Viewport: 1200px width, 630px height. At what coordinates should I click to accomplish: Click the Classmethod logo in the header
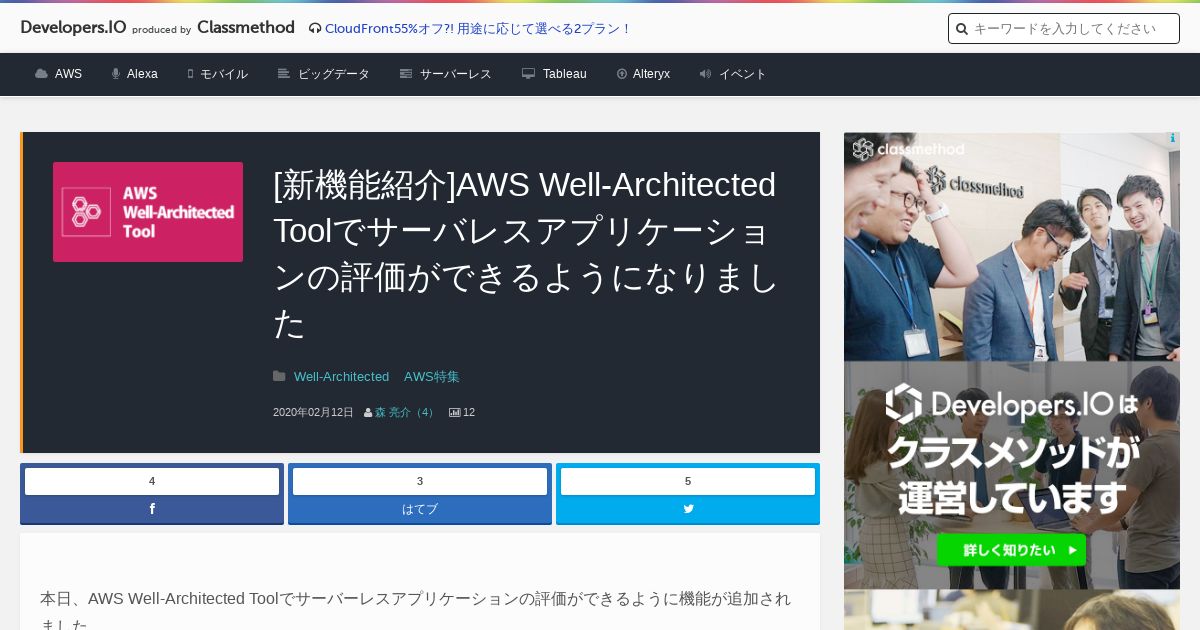tap(246, 28)
